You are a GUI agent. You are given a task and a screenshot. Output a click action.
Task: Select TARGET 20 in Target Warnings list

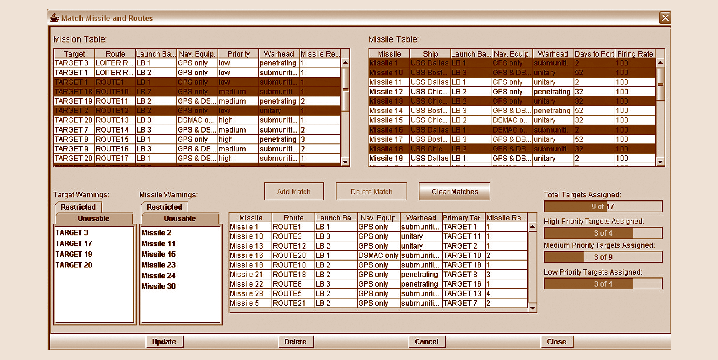(x=74, y=265)
